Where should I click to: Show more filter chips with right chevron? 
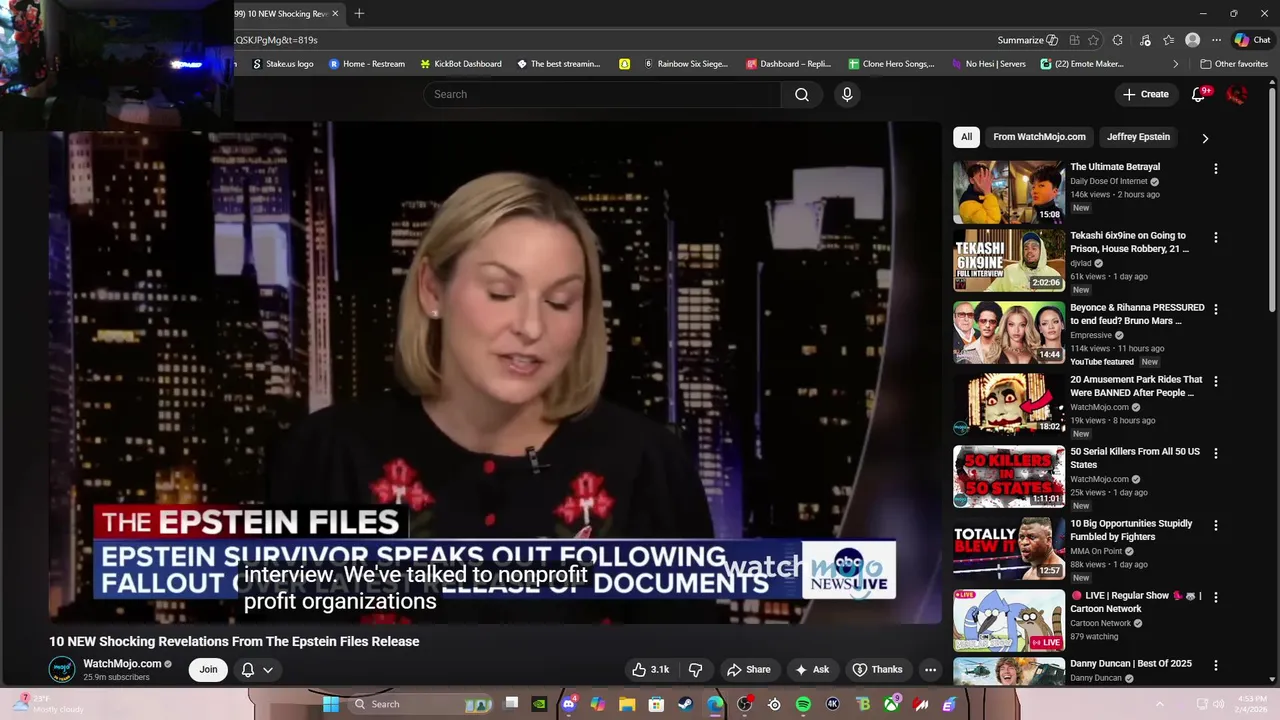pyautogui.click(x=1205, y=138)
